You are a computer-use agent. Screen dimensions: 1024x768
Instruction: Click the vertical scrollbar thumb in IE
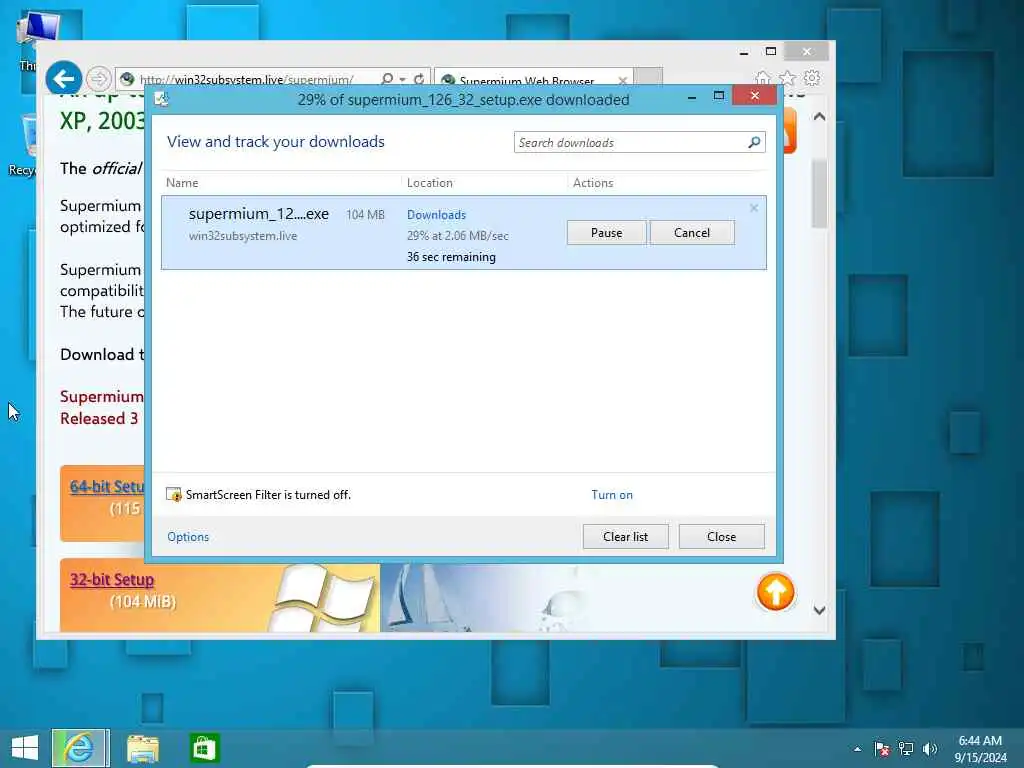[820, 194]
